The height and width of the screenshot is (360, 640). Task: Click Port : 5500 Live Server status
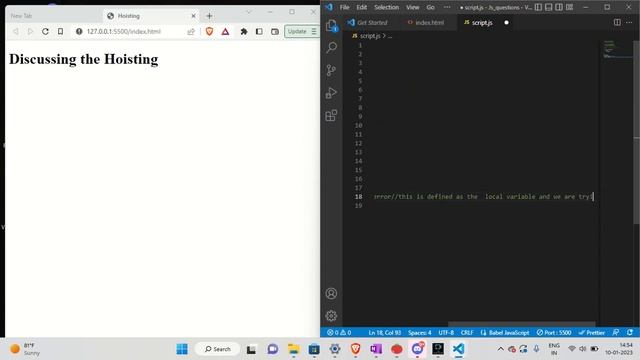pos(554,333)
